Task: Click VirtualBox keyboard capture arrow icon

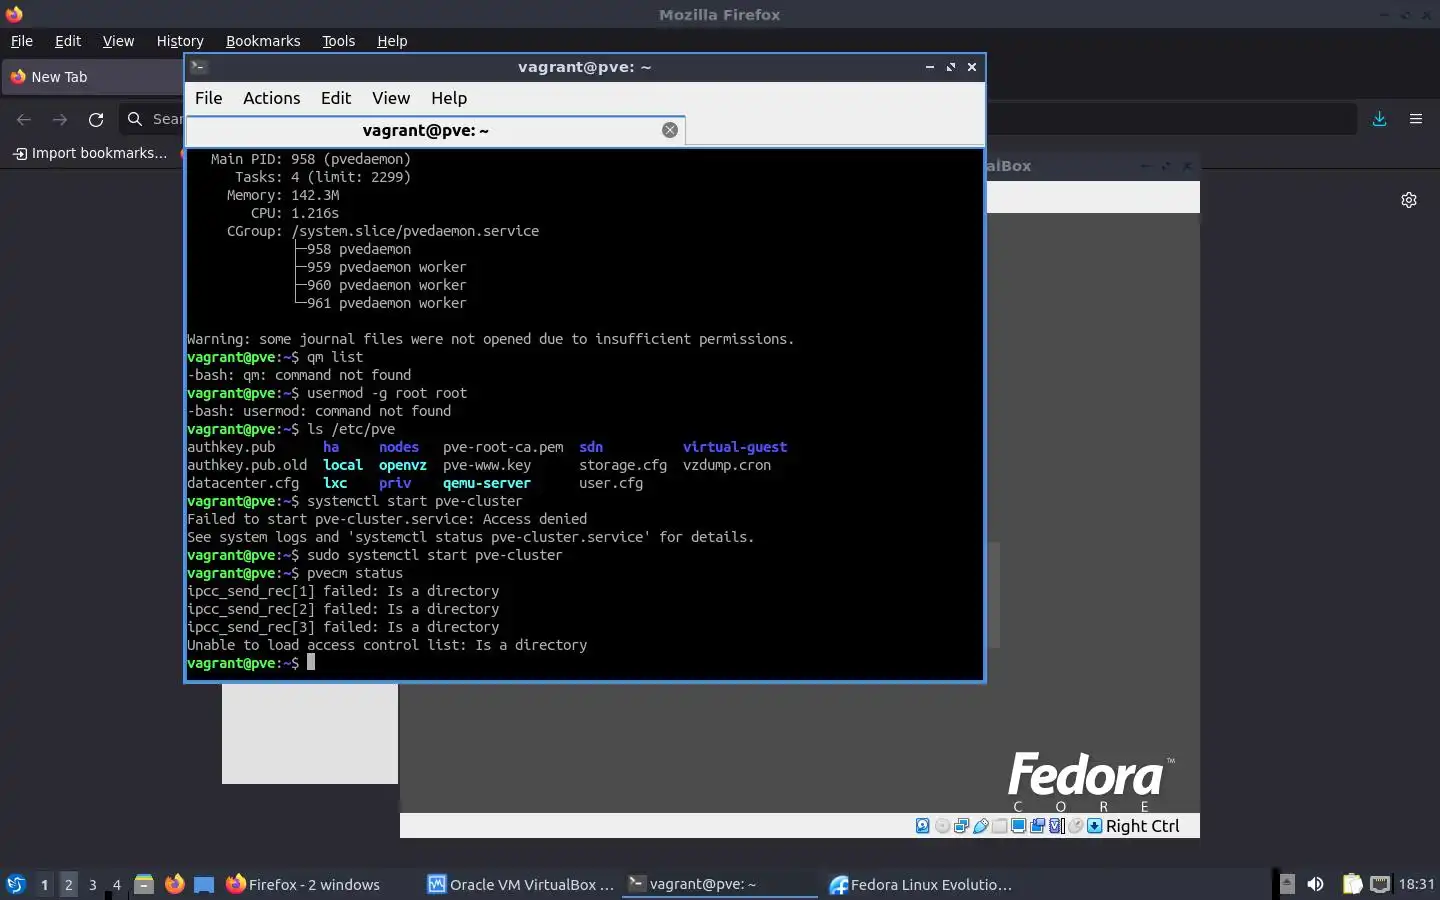Action: (1094, 826)
